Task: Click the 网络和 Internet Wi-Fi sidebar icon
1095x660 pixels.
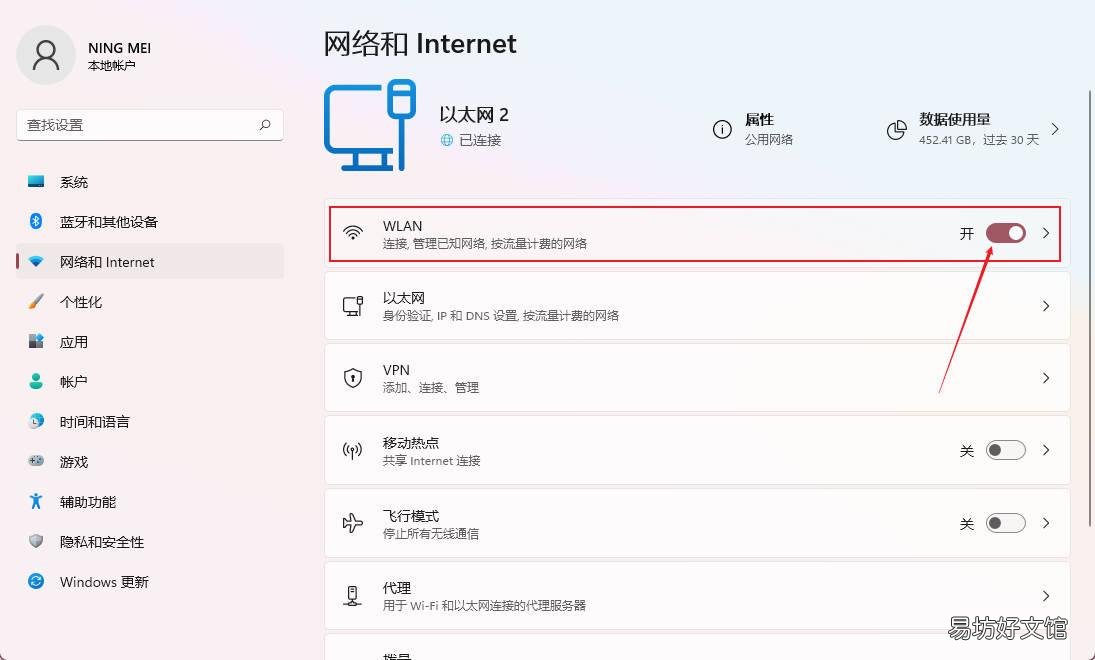Action: (36, 262)
